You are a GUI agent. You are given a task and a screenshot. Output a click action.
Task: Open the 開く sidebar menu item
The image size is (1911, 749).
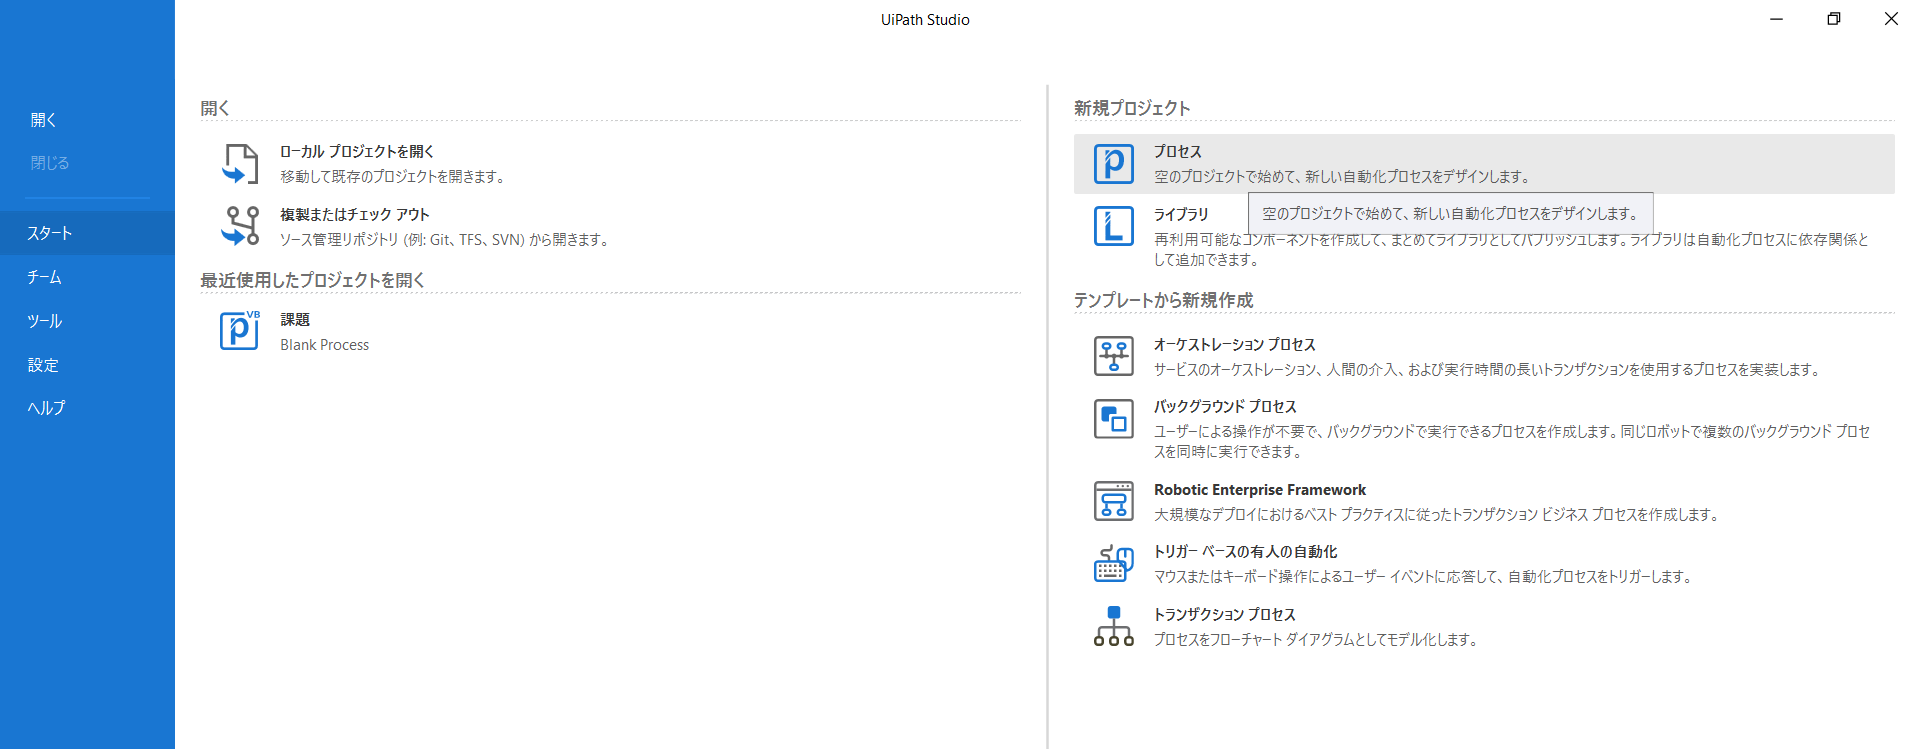coord(44,120)
